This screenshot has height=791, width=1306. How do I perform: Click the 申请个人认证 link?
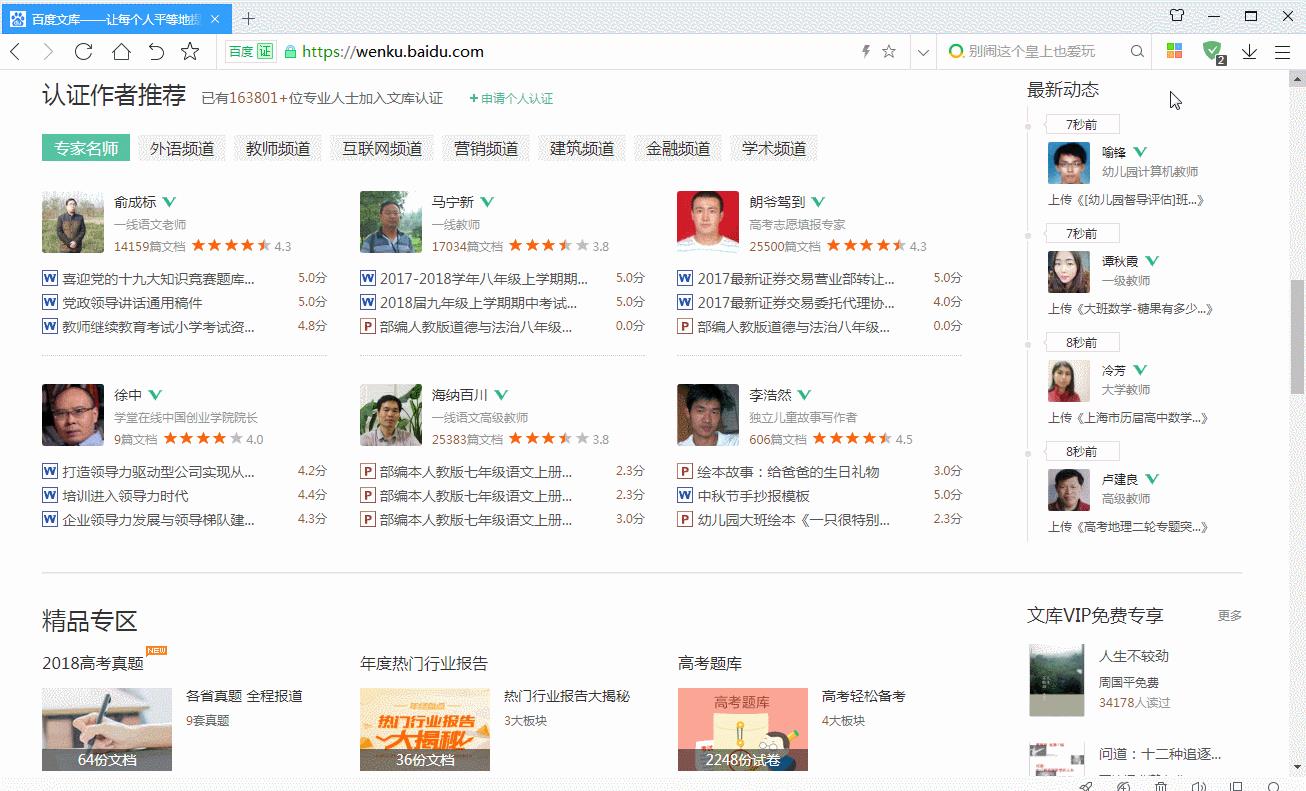[x=512, y=99]
